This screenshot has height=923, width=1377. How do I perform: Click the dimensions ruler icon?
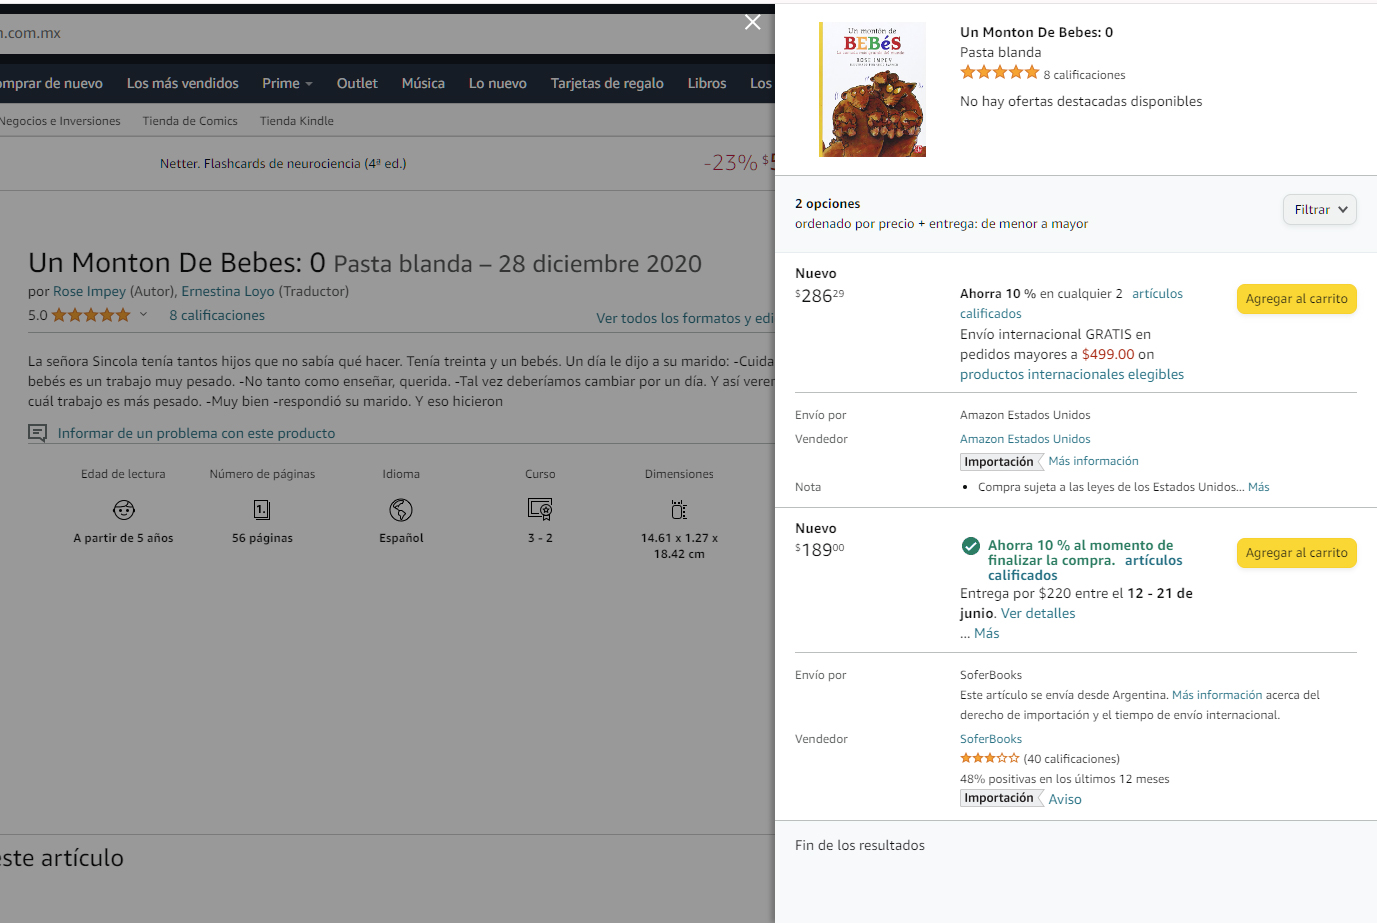tap(679, 510)
